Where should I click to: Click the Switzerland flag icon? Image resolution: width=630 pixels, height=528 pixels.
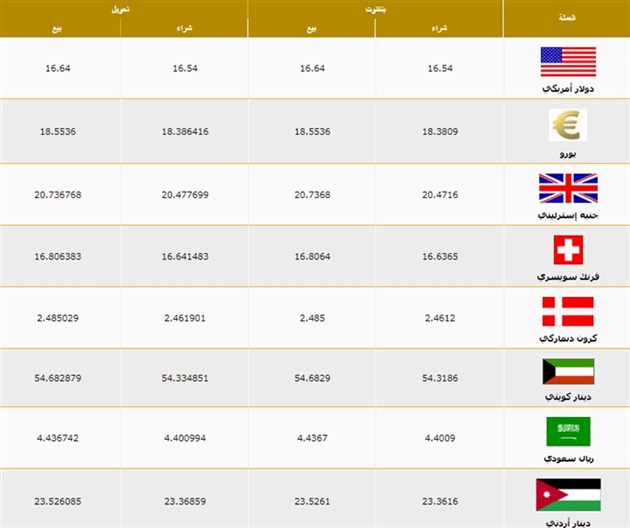[x=567, y=249]
